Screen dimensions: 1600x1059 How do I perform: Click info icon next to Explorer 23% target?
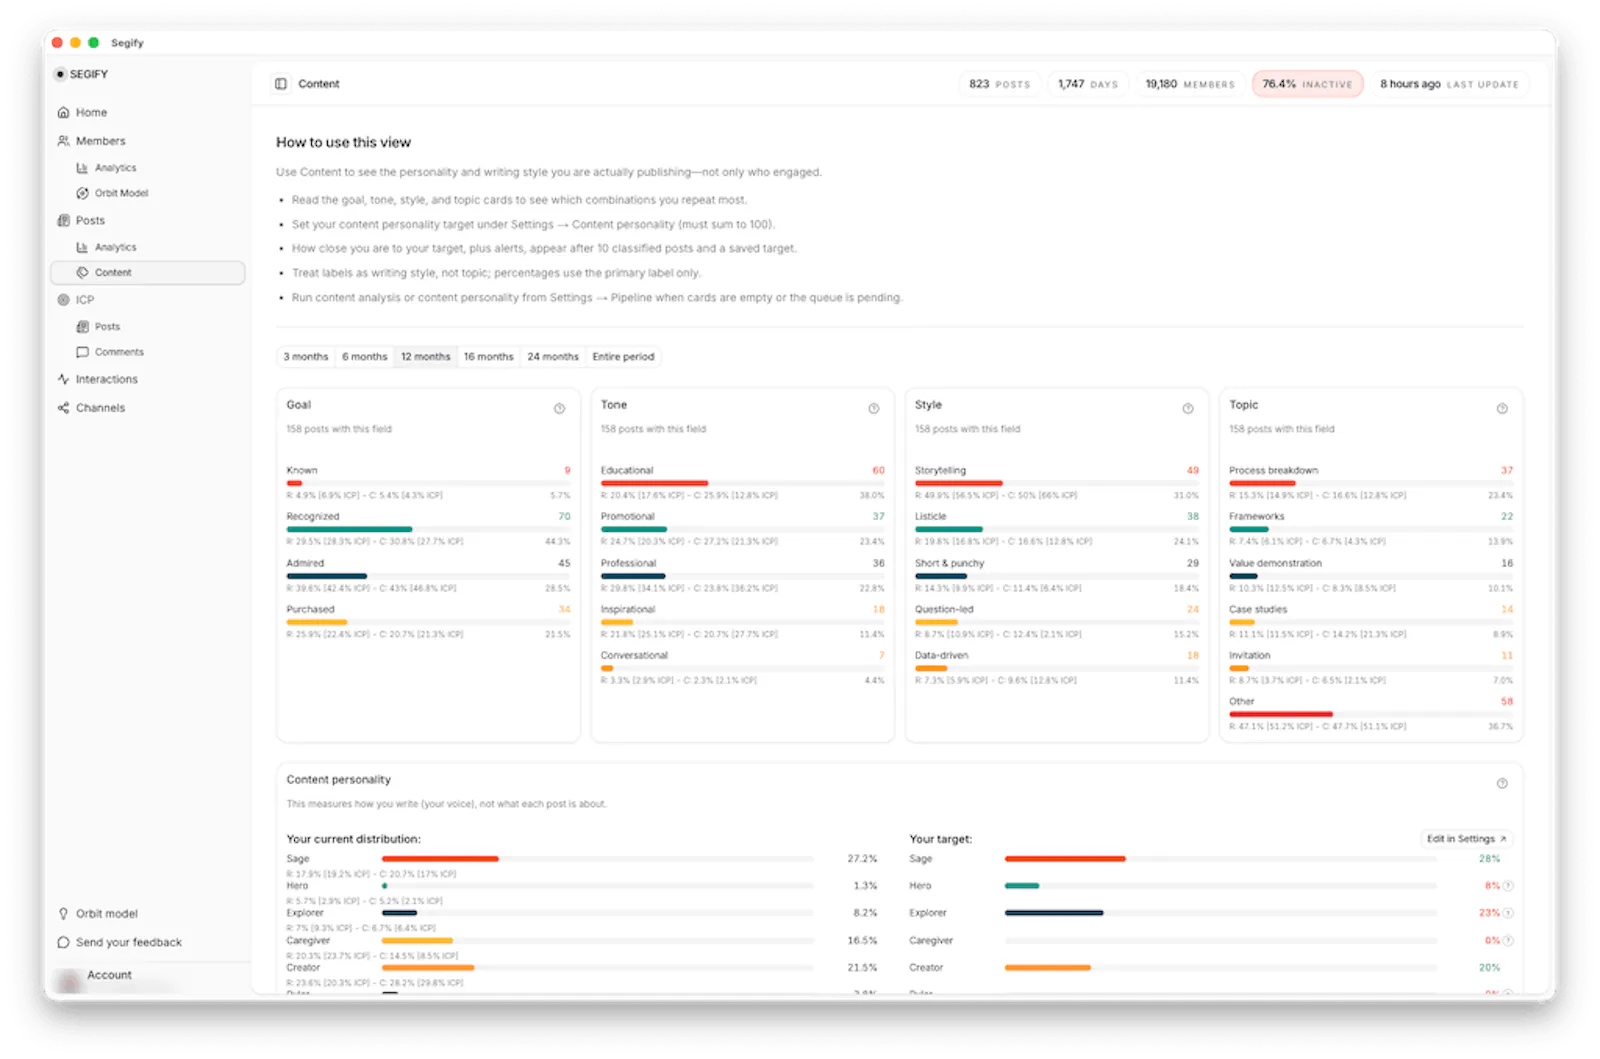click(x=1508, y=913)
